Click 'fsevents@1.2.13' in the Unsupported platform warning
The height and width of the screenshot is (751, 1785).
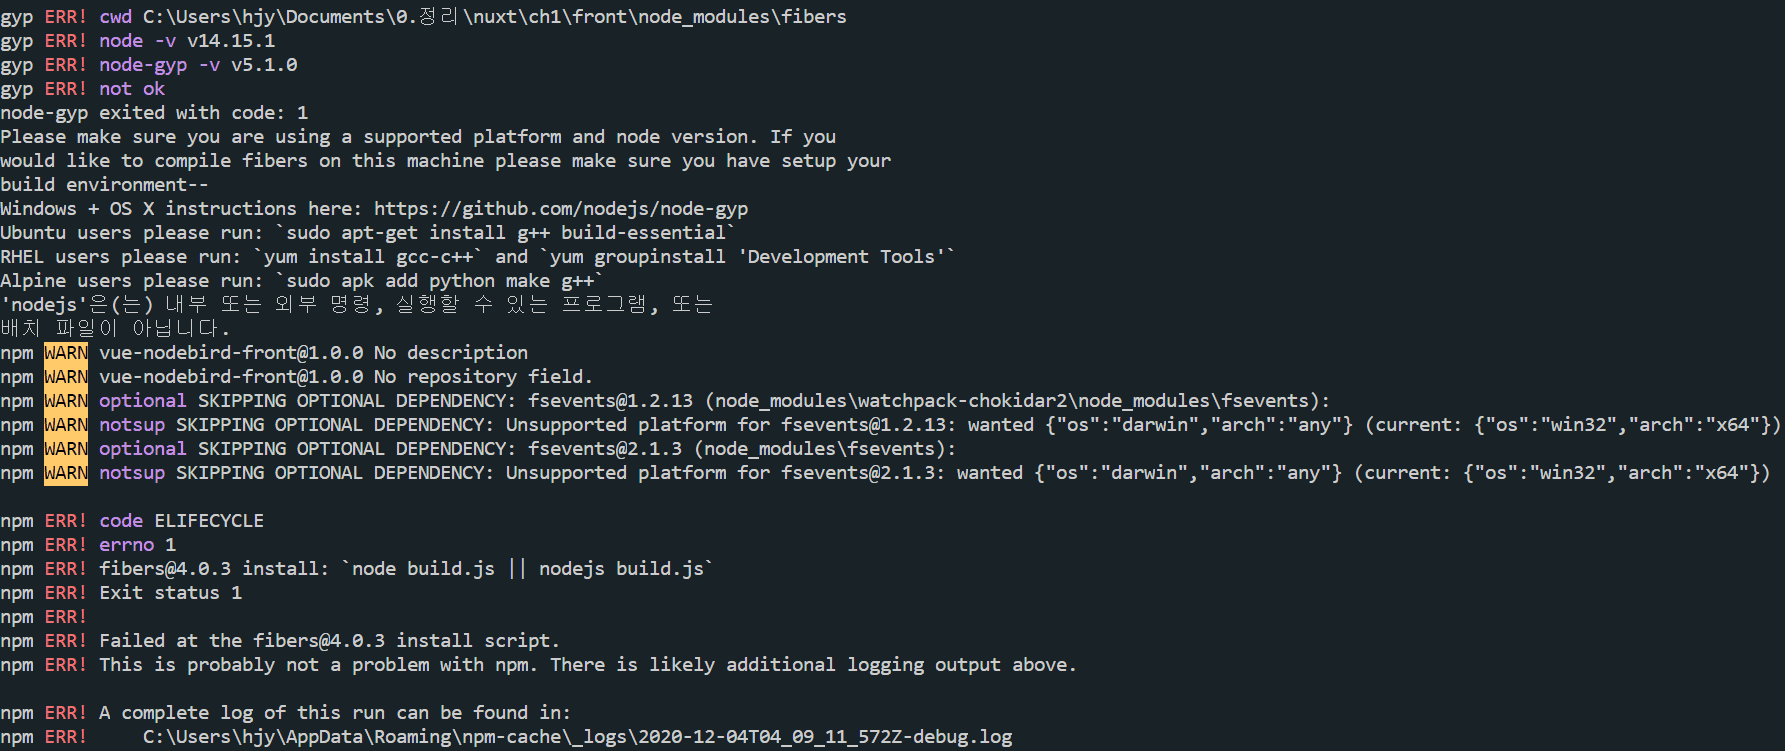pos(863,425)
